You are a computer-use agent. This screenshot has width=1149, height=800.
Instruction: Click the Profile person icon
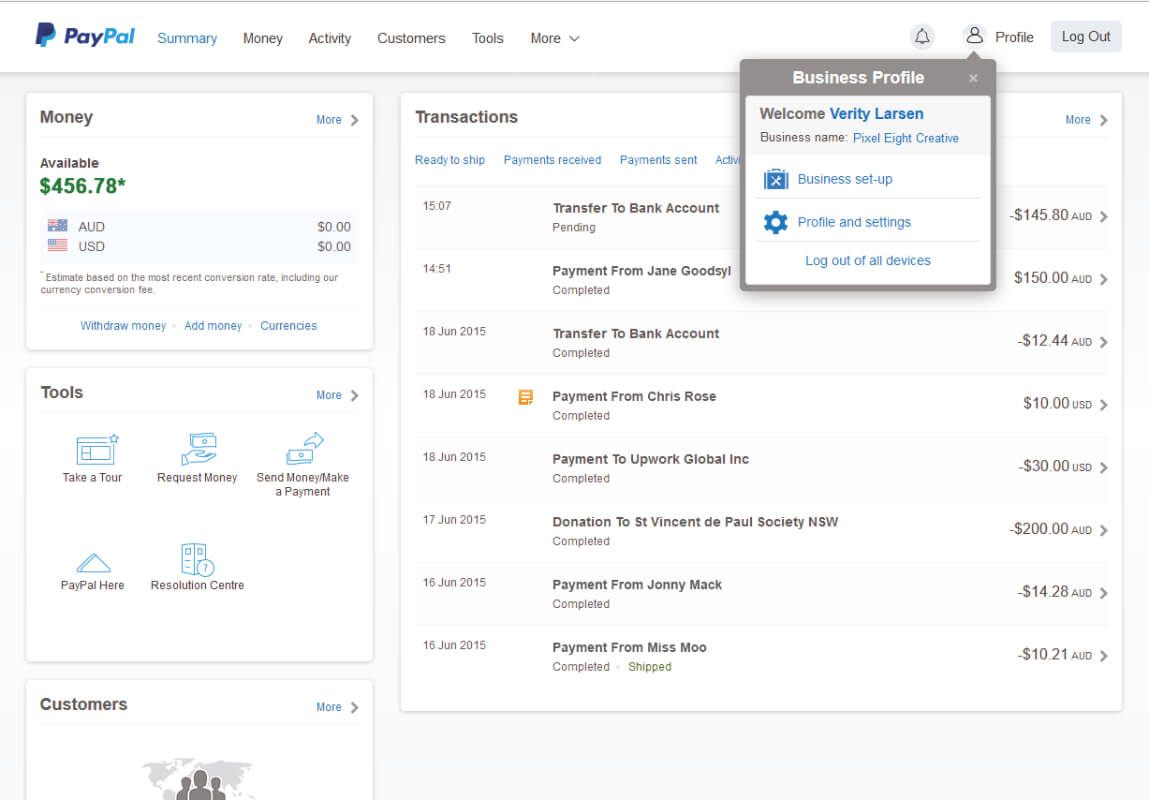tap(974, 35)
